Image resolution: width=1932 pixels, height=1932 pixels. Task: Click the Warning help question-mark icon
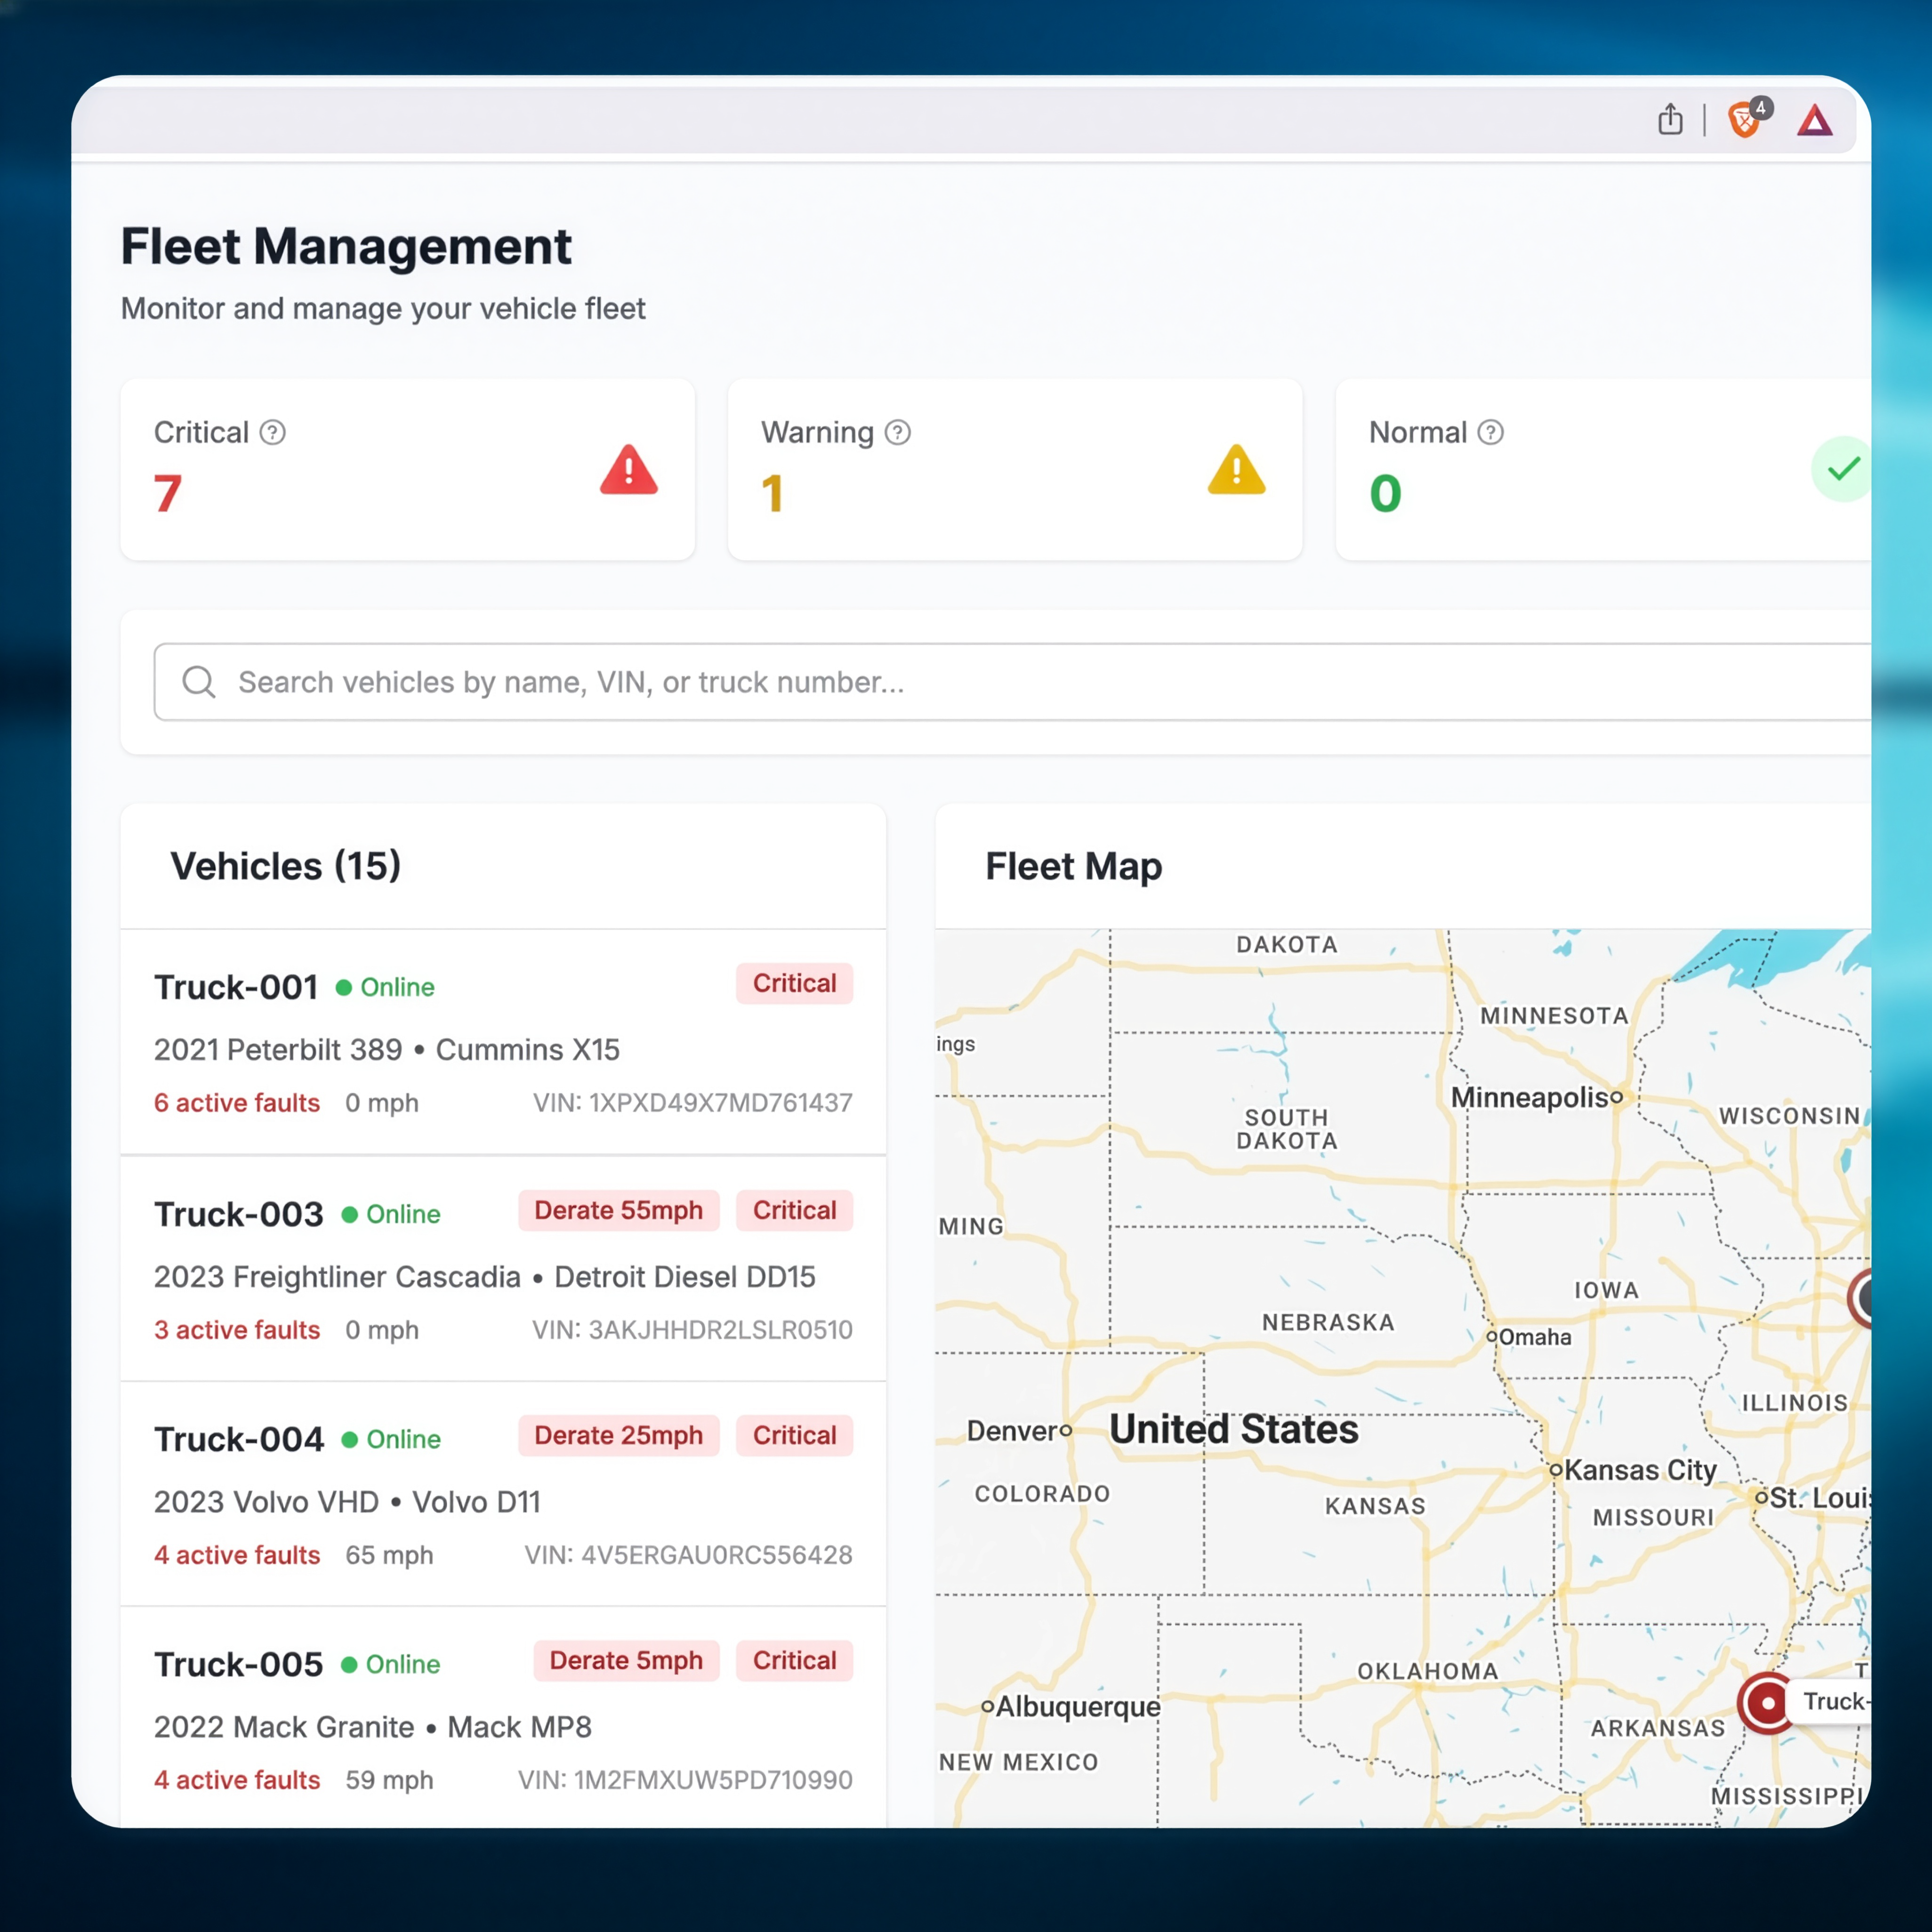898,432
